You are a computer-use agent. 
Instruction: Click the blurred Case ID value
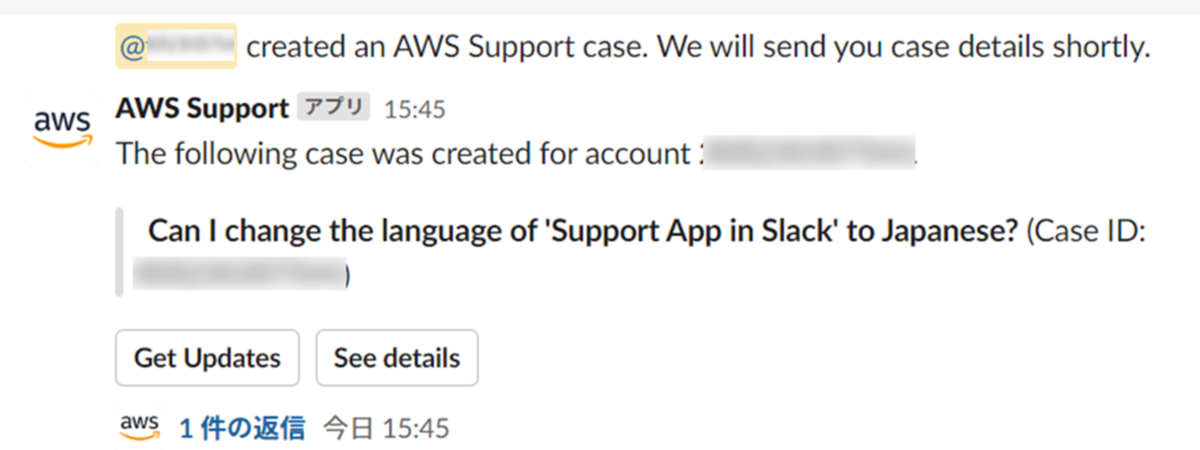(x=240, y=272)
